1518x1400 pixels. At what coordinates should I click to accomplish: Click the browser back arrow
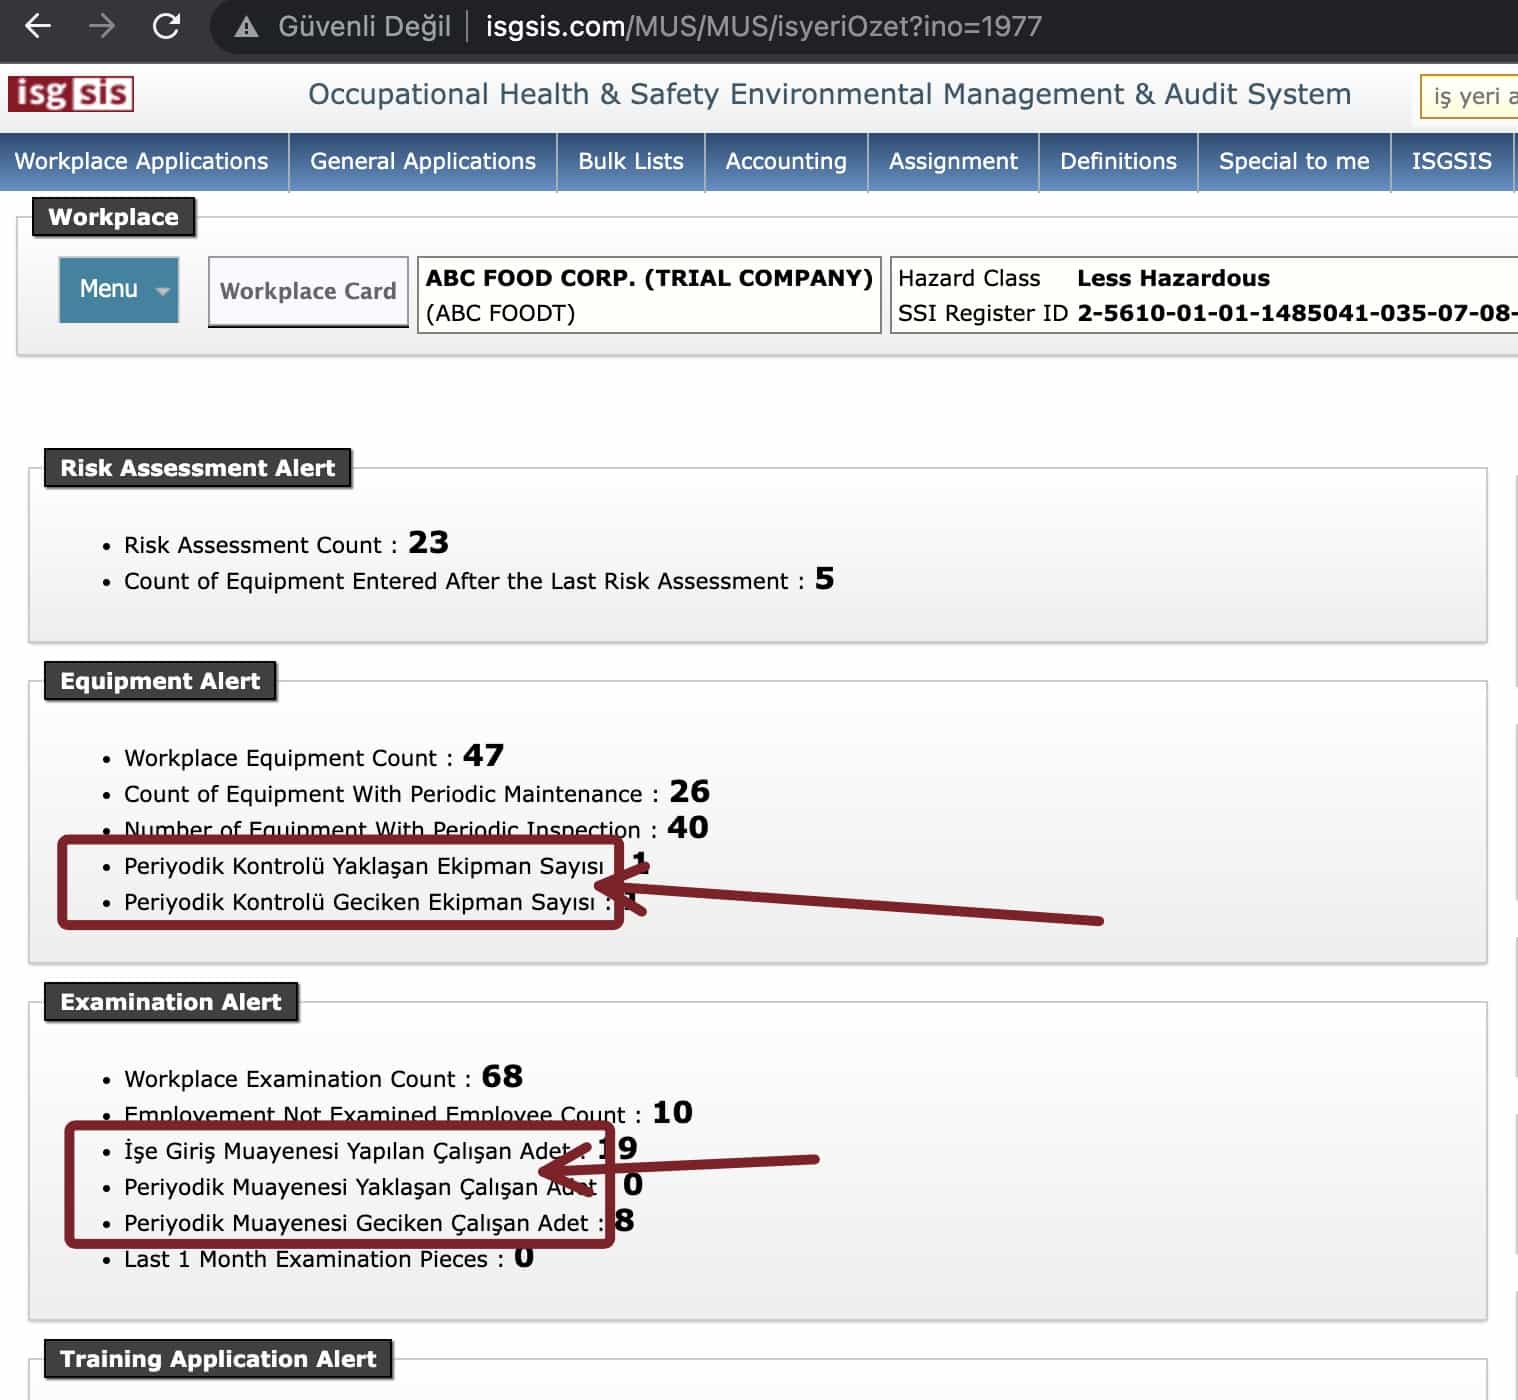pos(38,26)
